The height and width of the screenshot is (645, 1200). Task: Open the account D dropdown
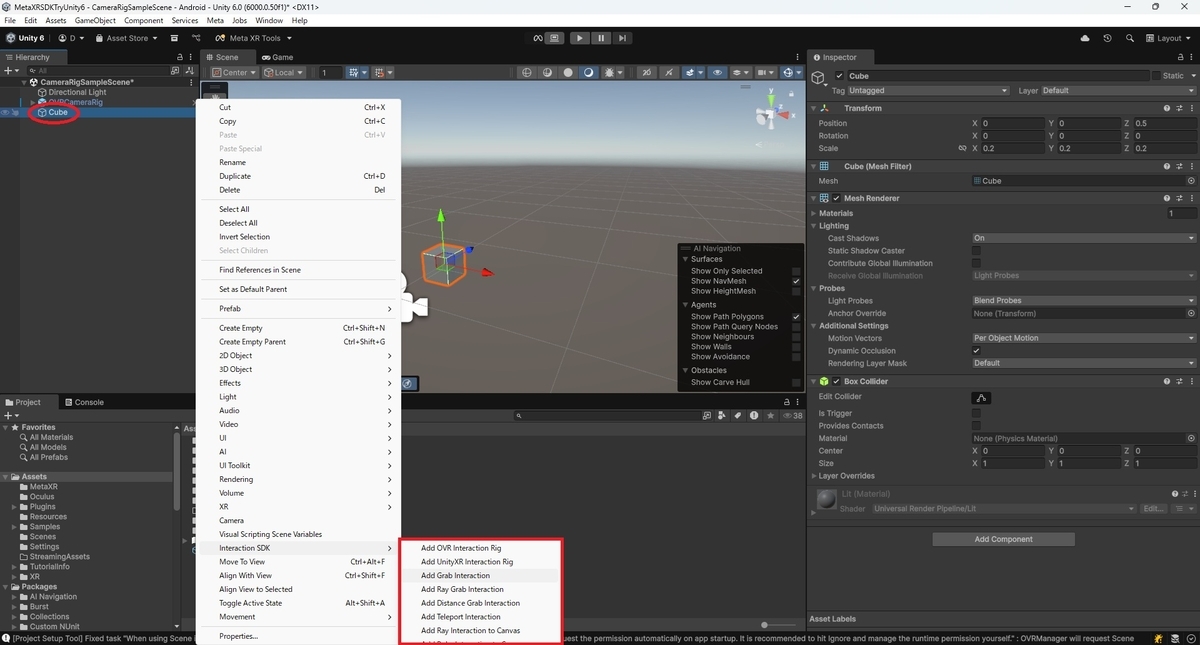pos(70,38)
